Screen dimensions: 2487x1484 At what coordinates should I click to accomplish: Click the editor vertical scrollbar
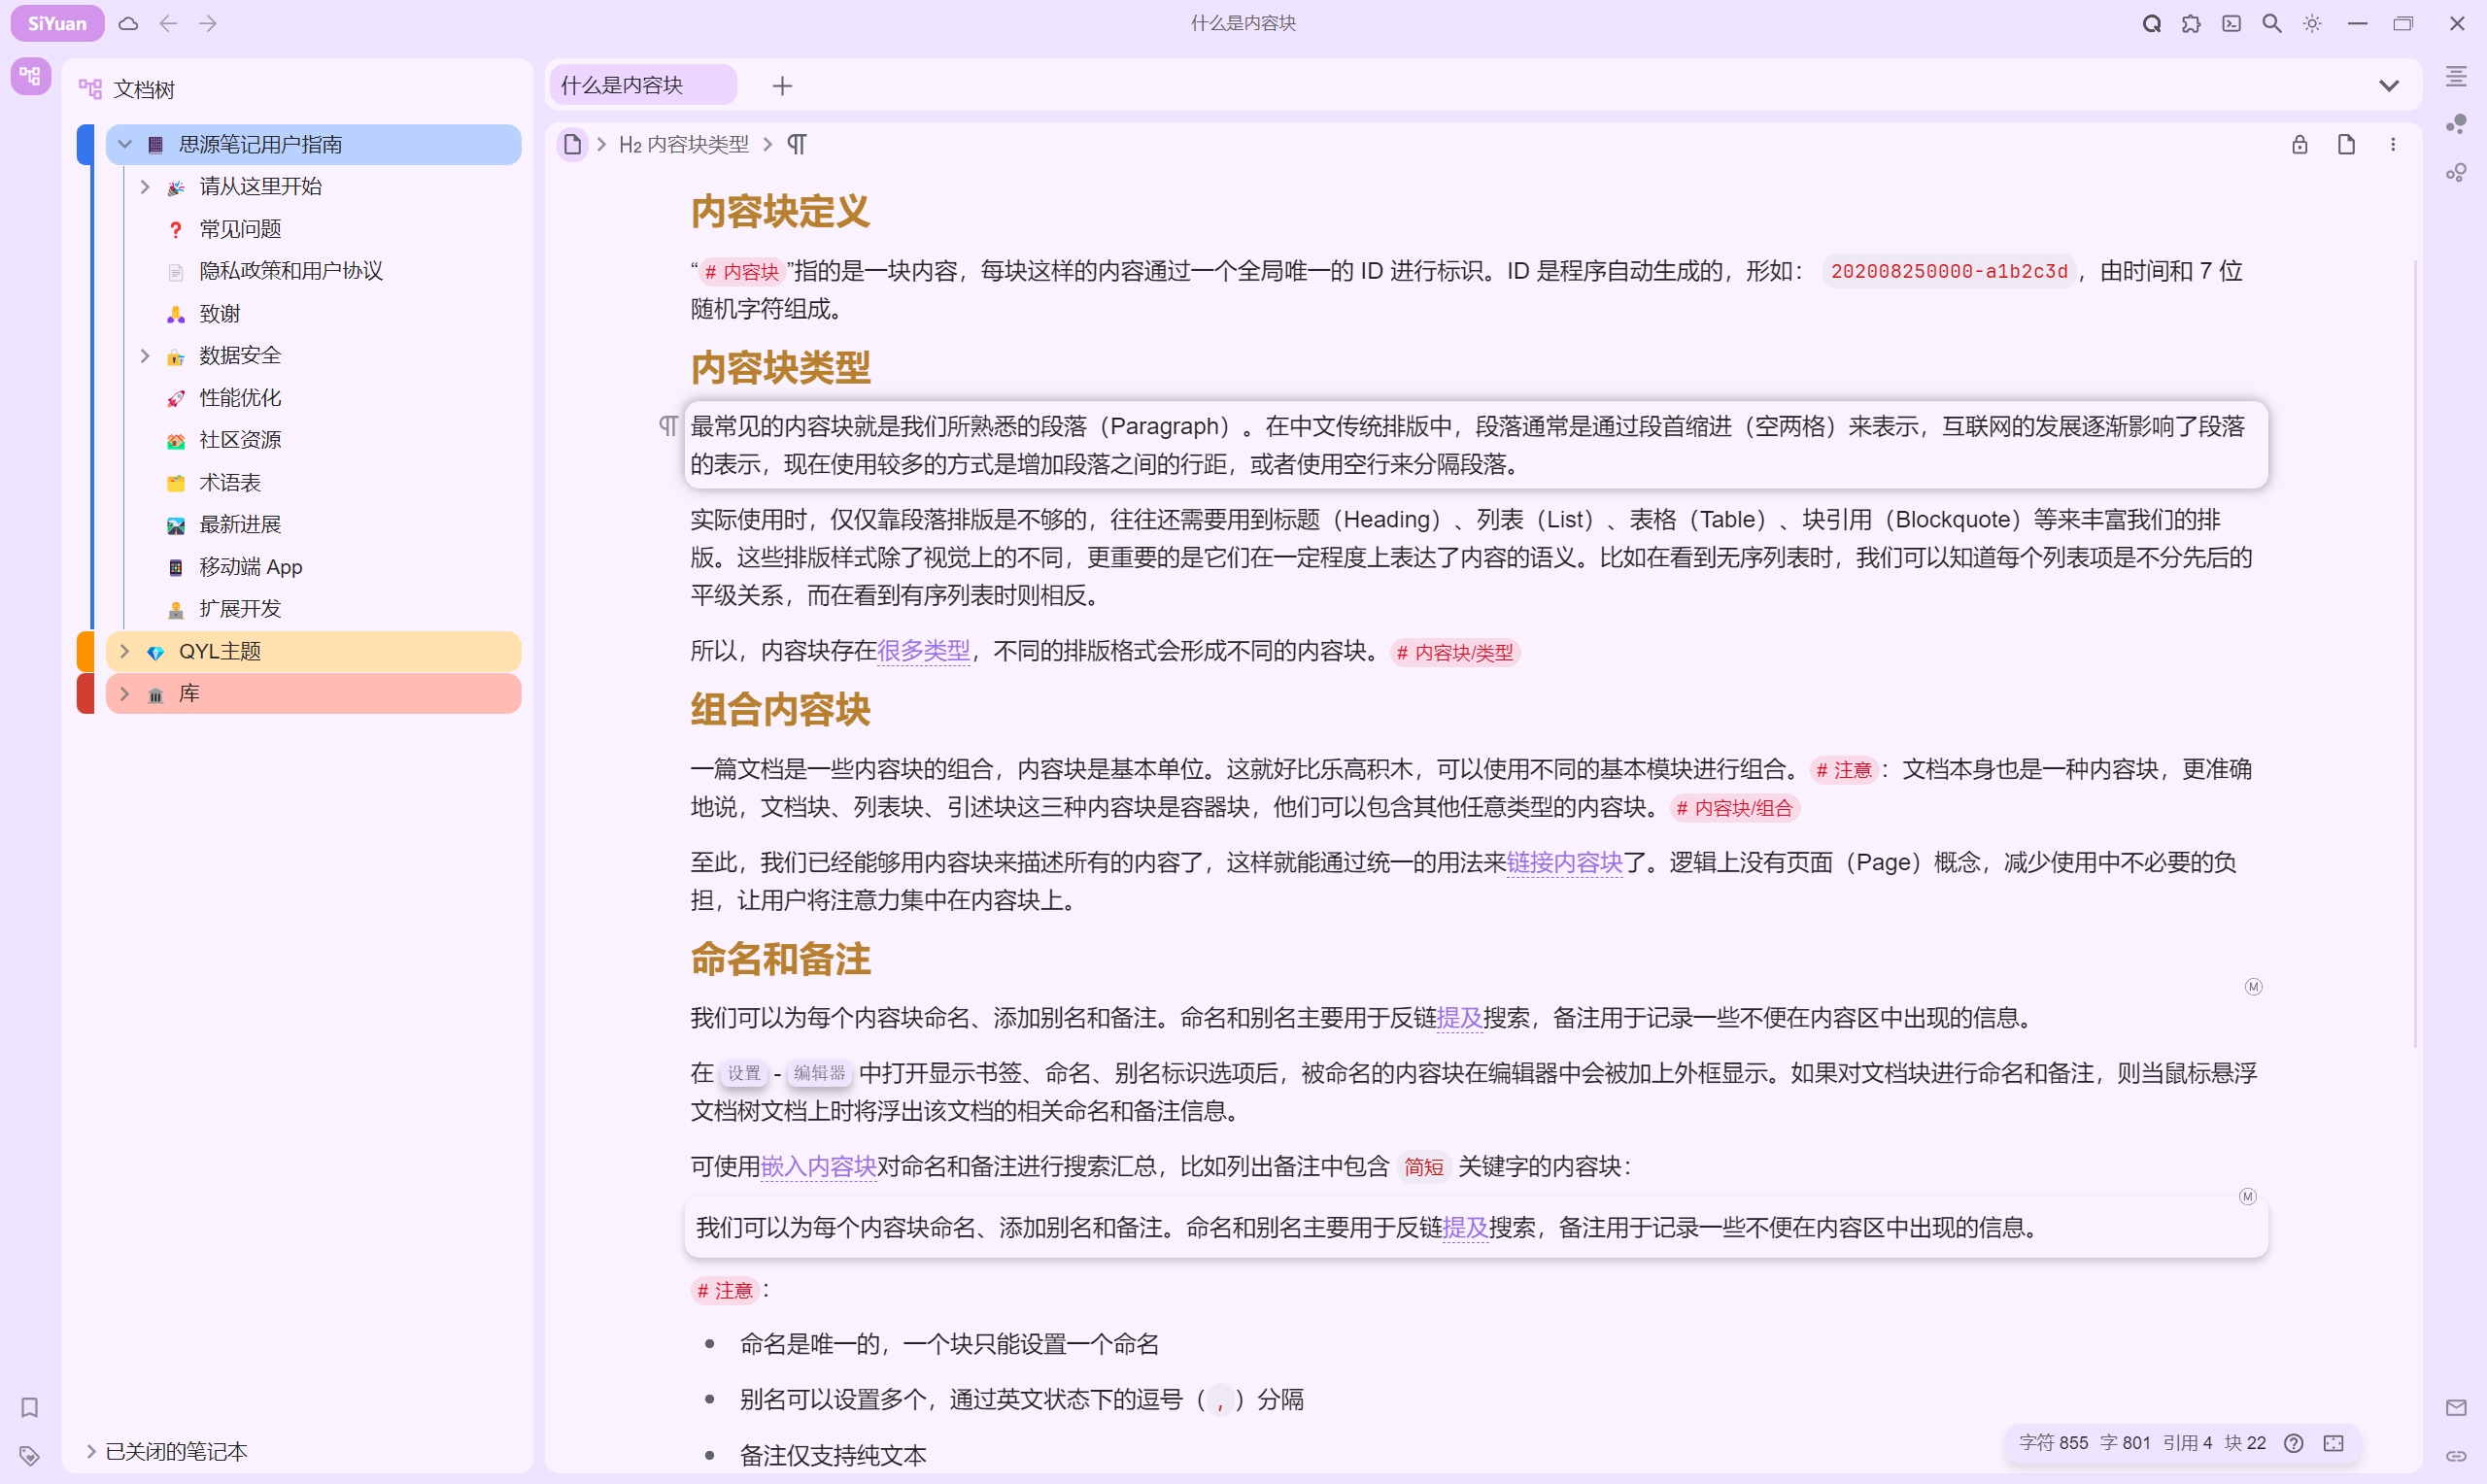[x=2415, y=650]
